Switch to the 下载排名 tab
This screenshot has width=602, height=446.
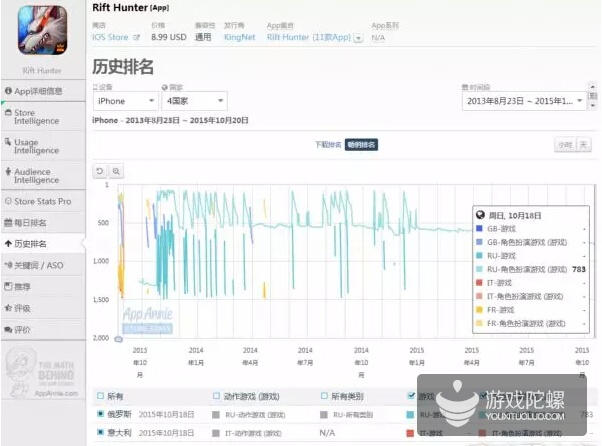328,145
